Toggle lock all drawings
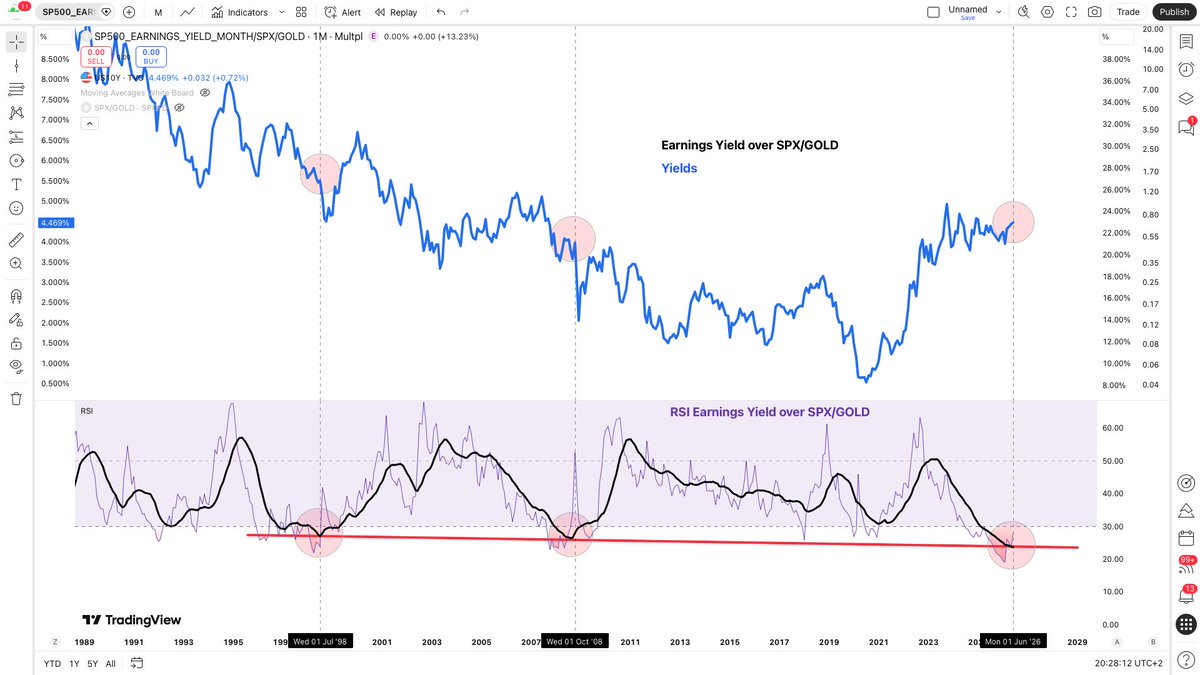Screen dimensions: 1200x675 click(16, 343)
